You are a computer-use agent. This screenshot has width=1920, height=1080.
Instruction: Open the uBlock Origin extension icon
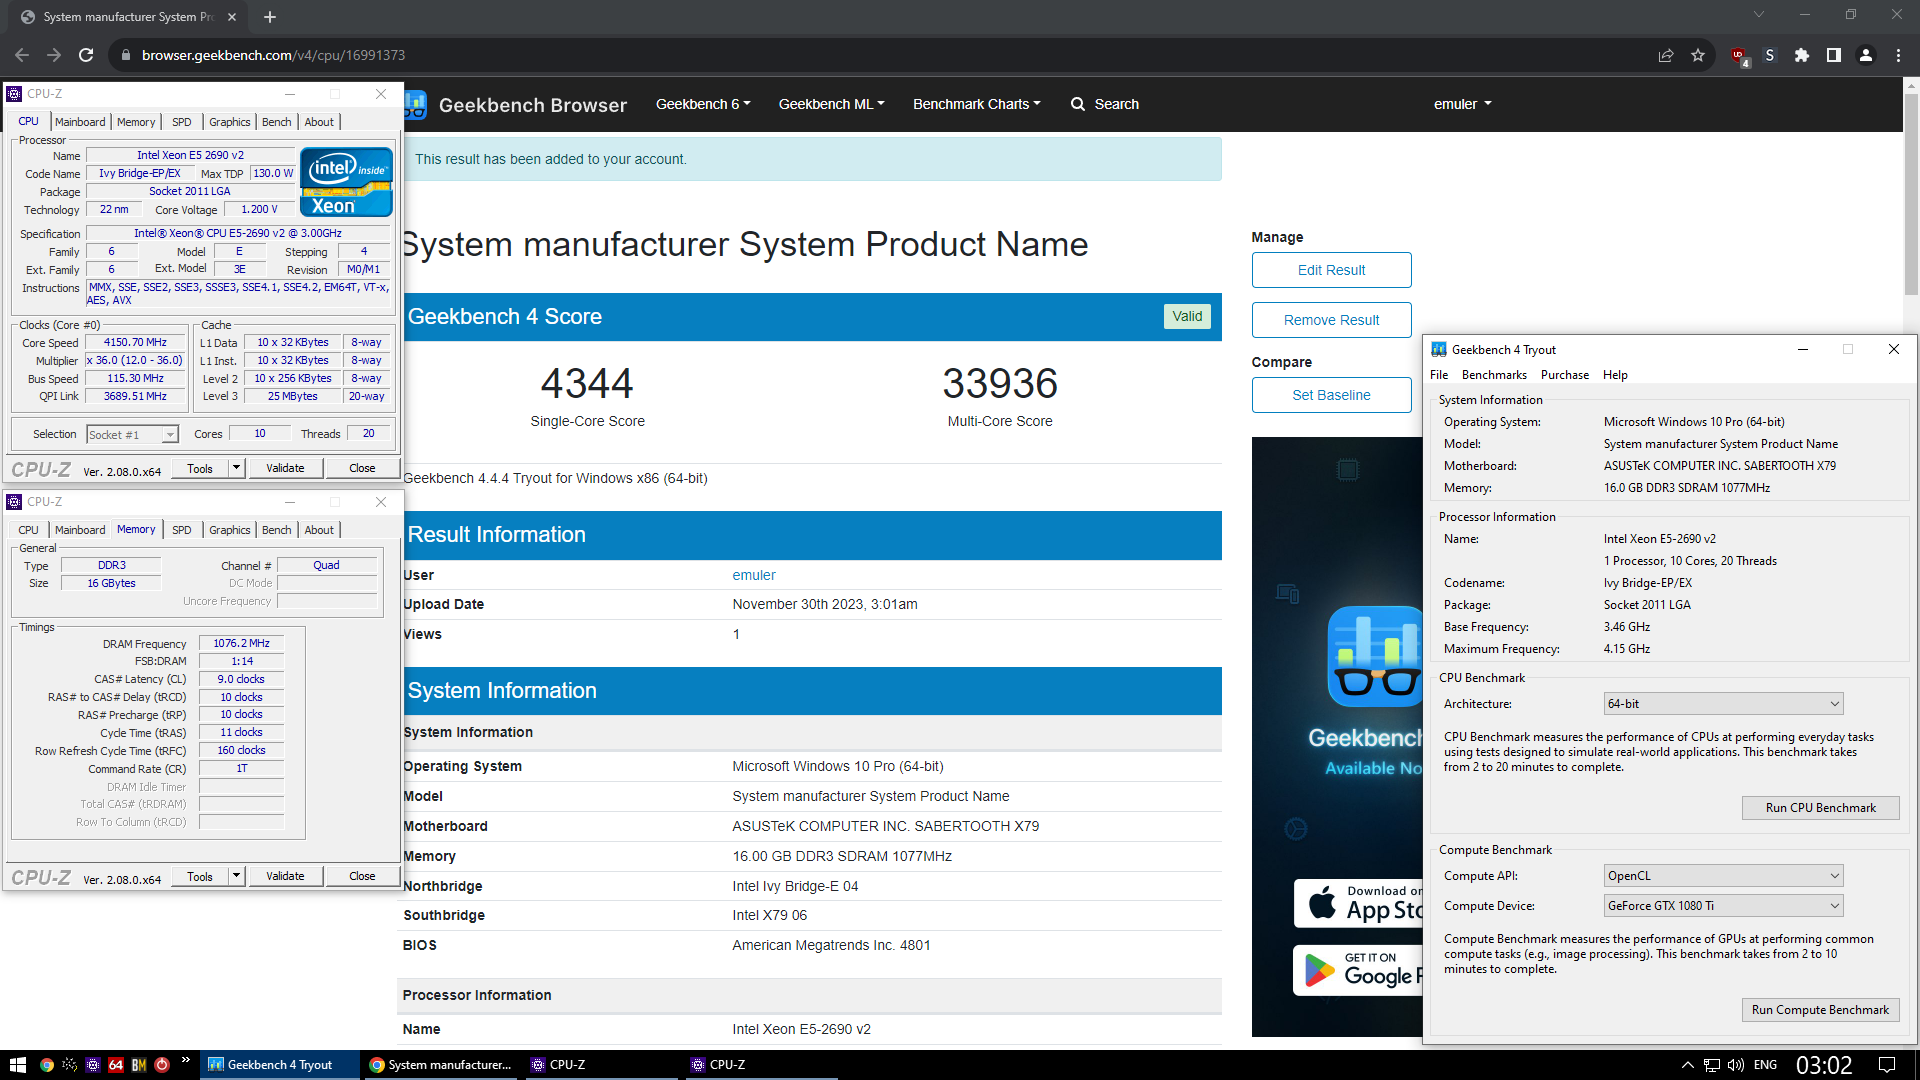pos(1739,56)
